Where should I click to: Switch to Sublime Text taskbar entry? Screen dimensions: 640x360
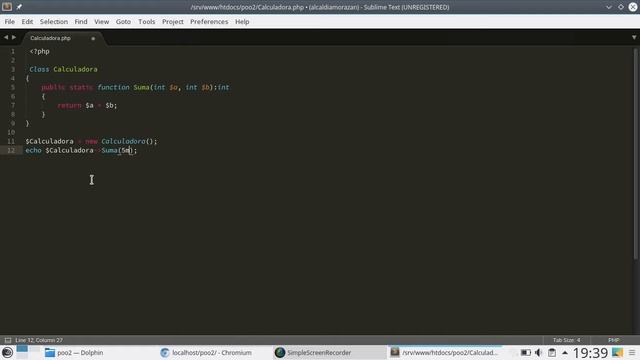[x=444, y=352]
